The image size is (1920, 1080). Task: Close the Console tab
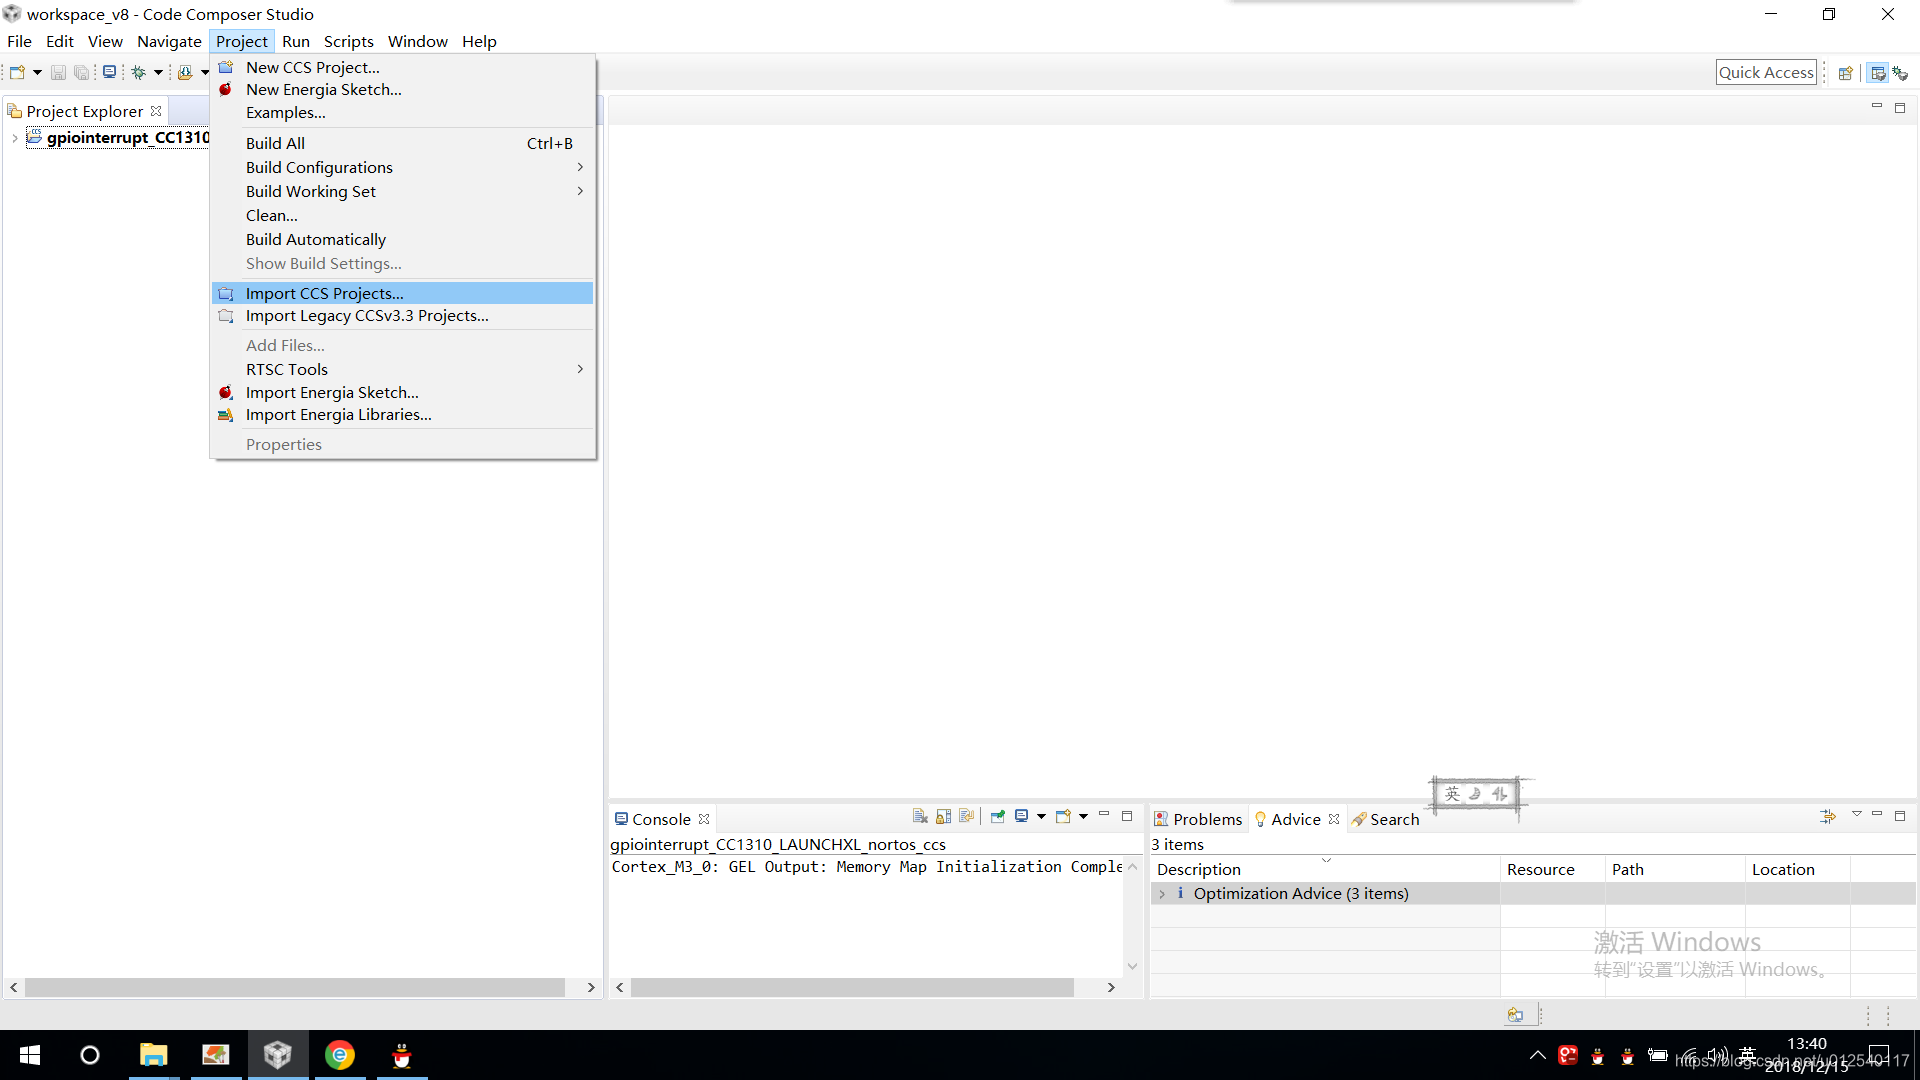tap(704, 819)
